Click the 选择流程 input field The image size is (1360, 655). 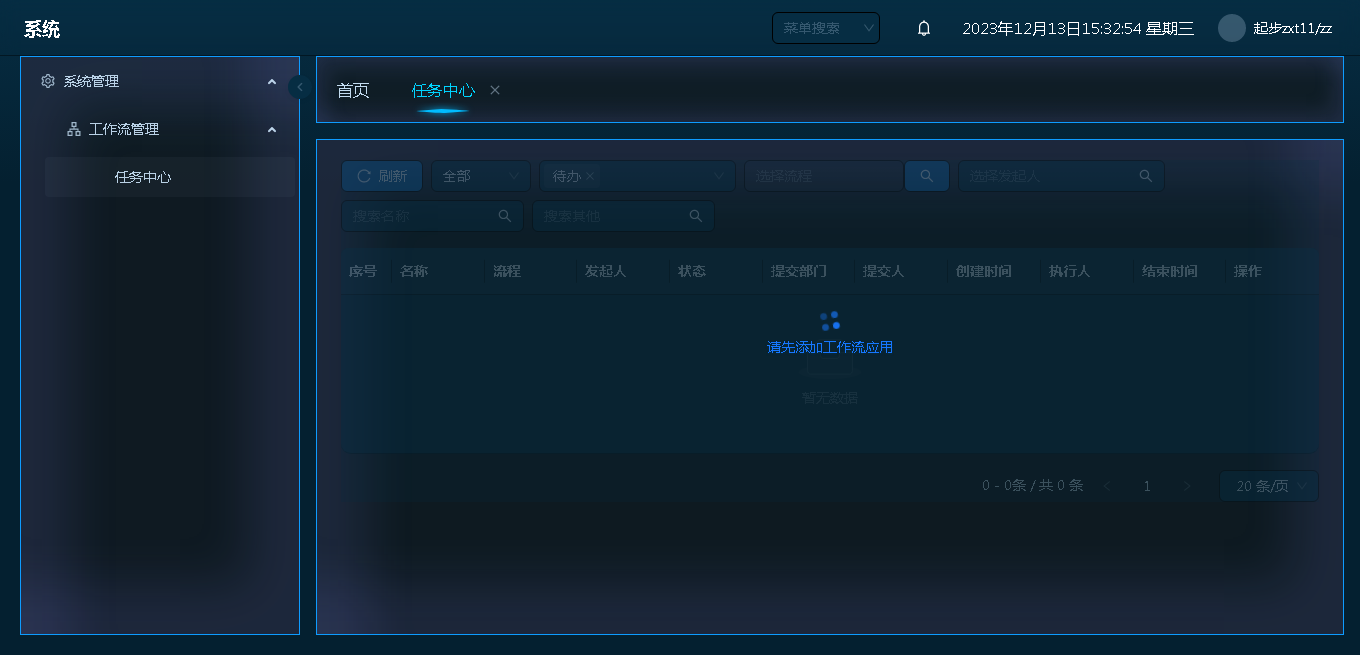tap(823, 176)
